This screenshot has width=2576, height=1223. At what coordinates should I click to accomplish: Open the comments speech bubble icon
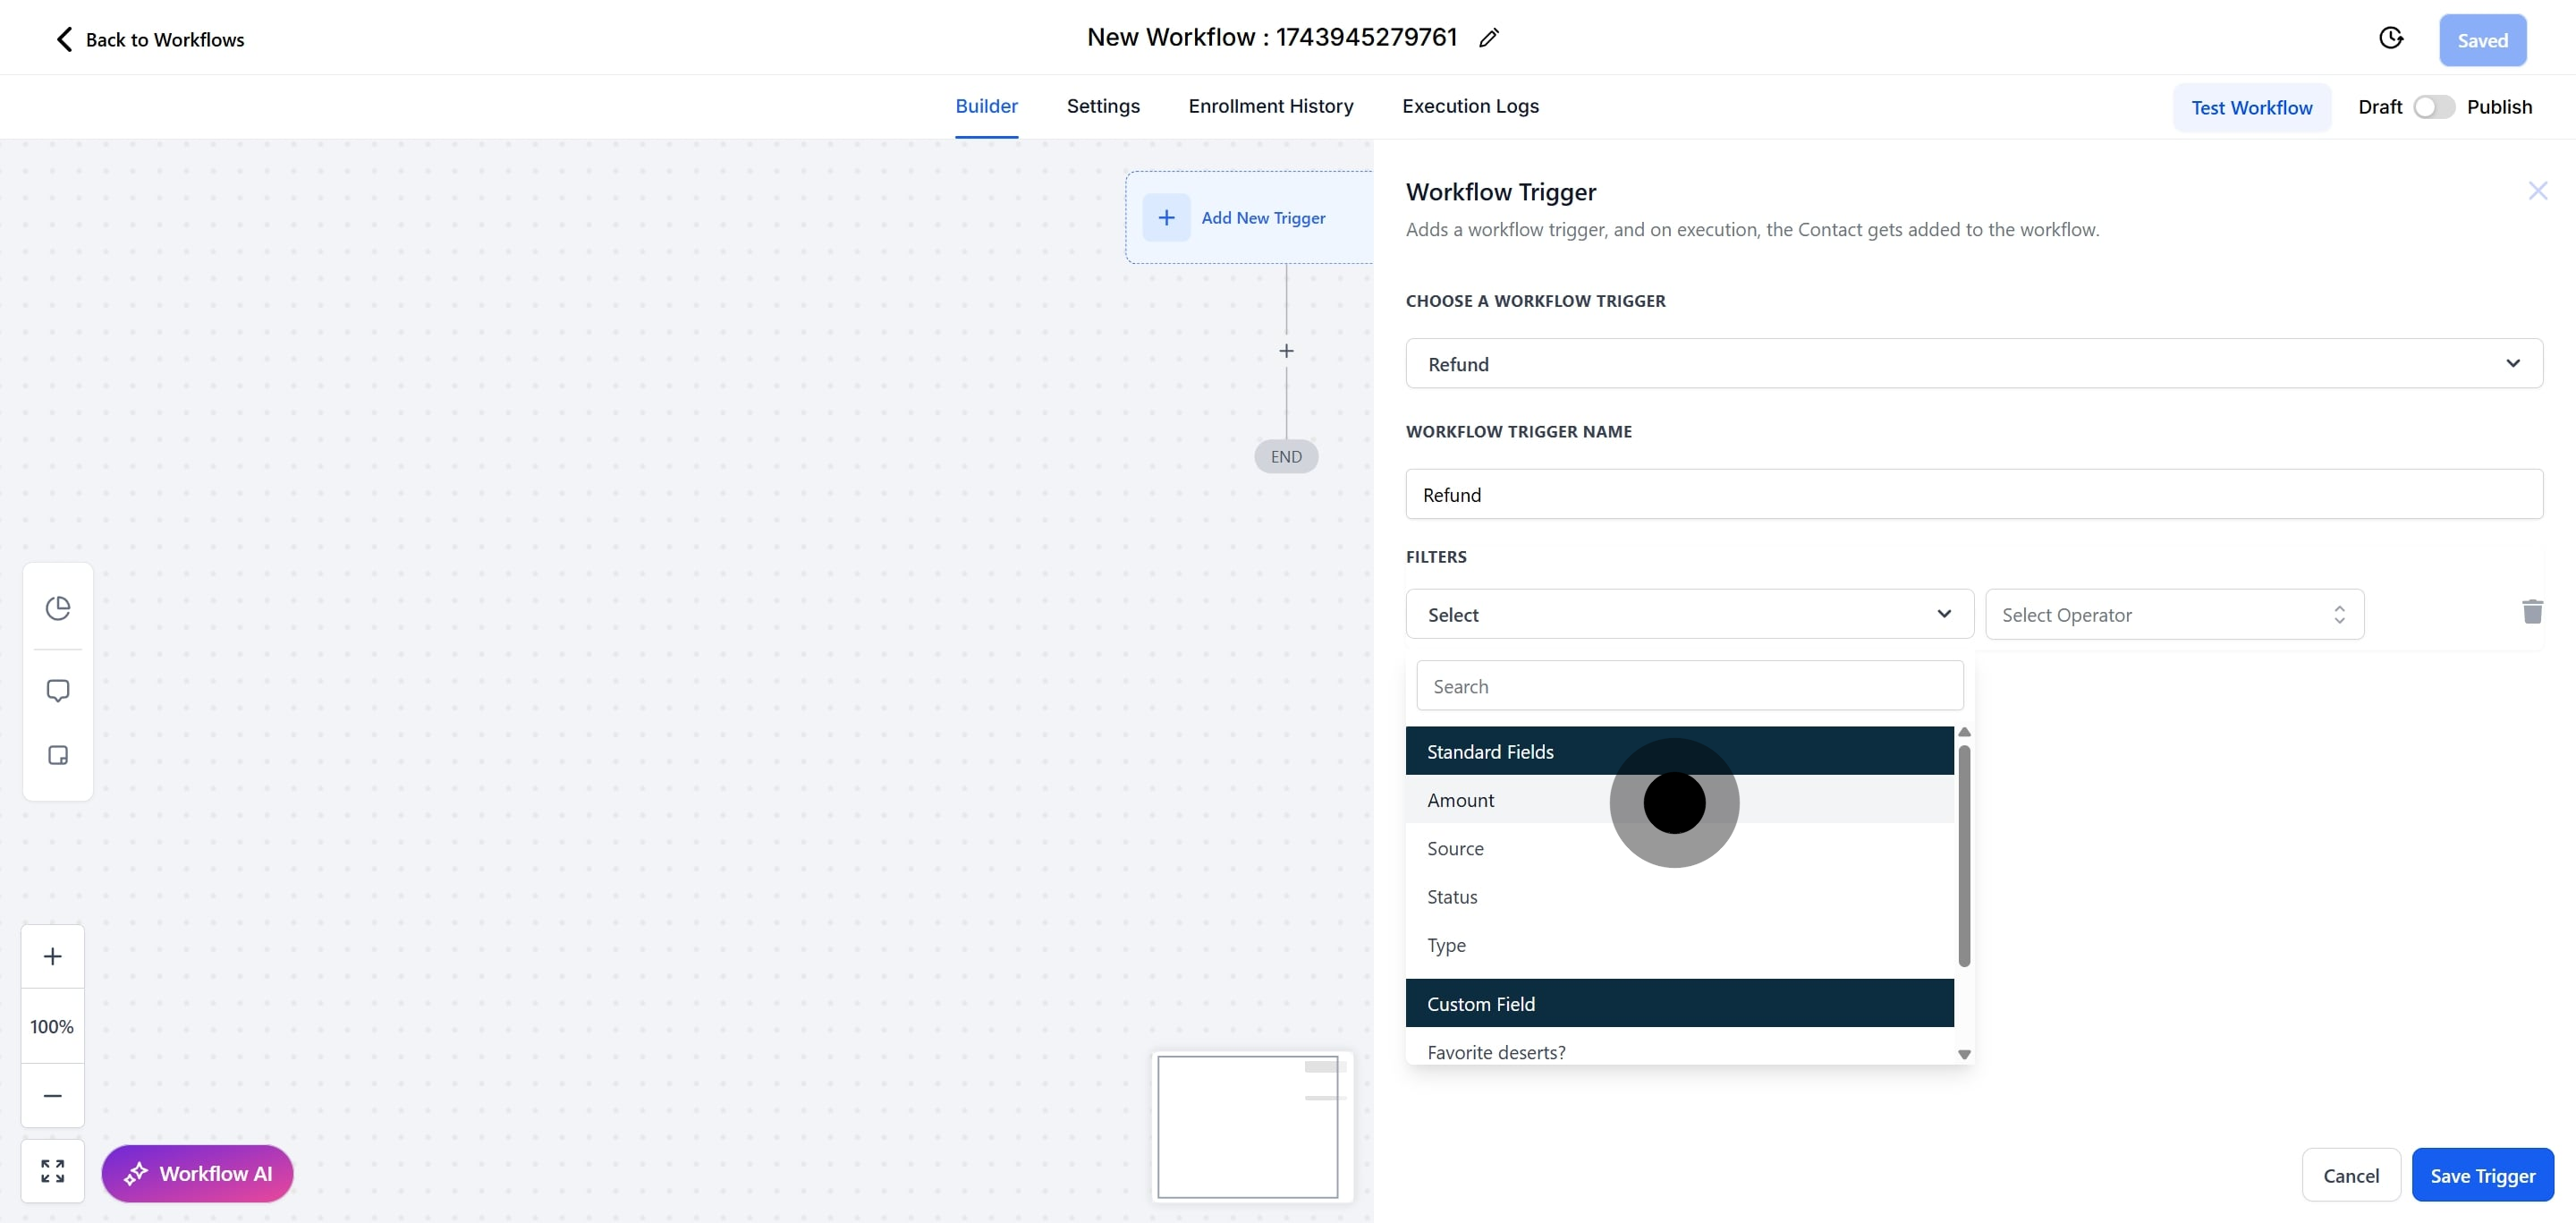coord(58,691)
